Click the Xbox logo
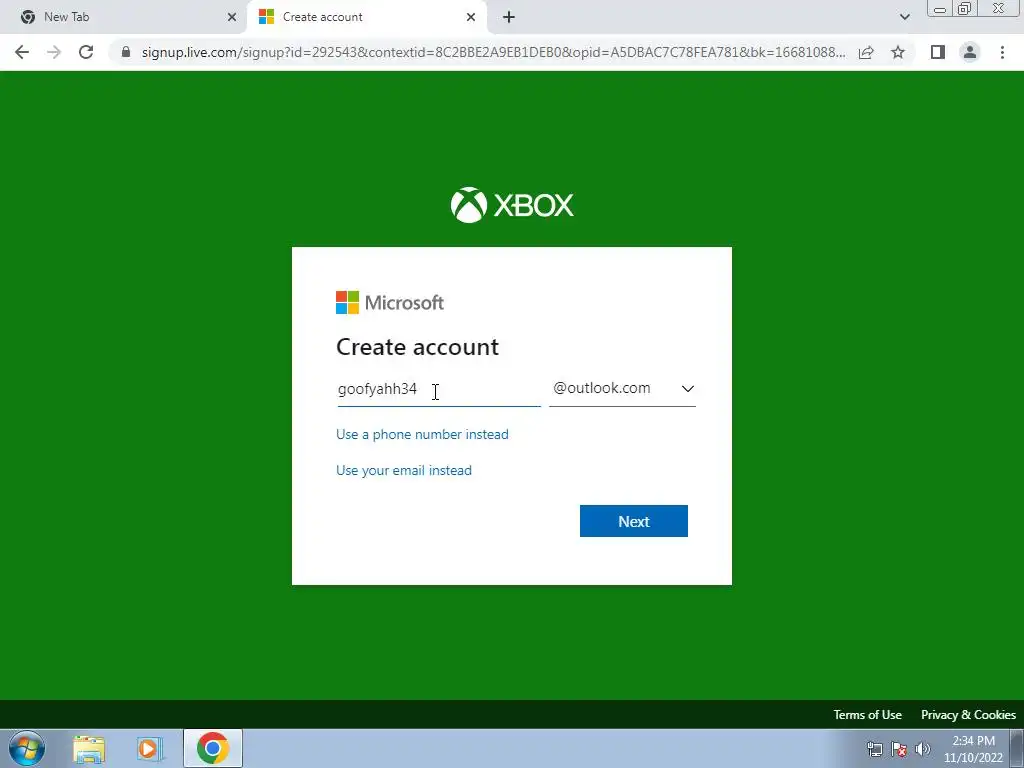 [x=512, y=205]
